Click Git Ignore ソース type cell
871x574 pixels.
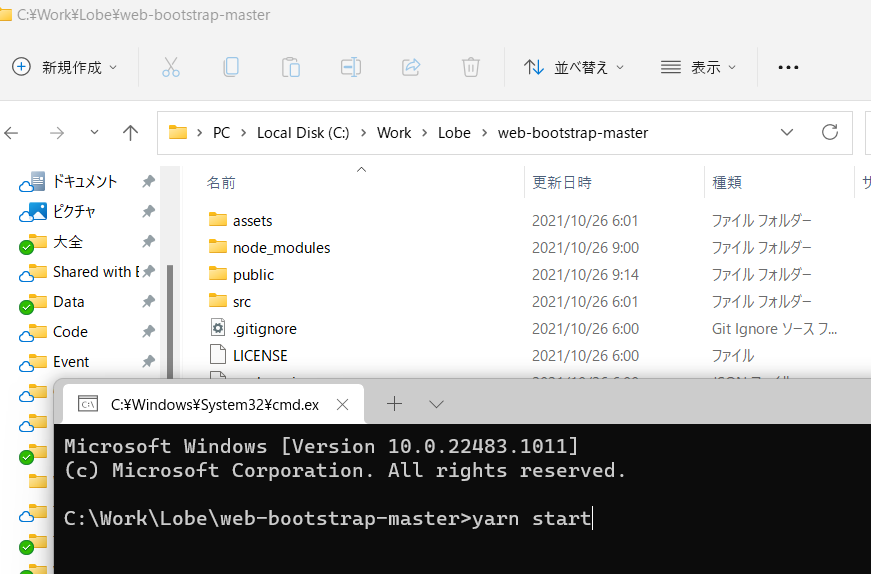point(774,329)
